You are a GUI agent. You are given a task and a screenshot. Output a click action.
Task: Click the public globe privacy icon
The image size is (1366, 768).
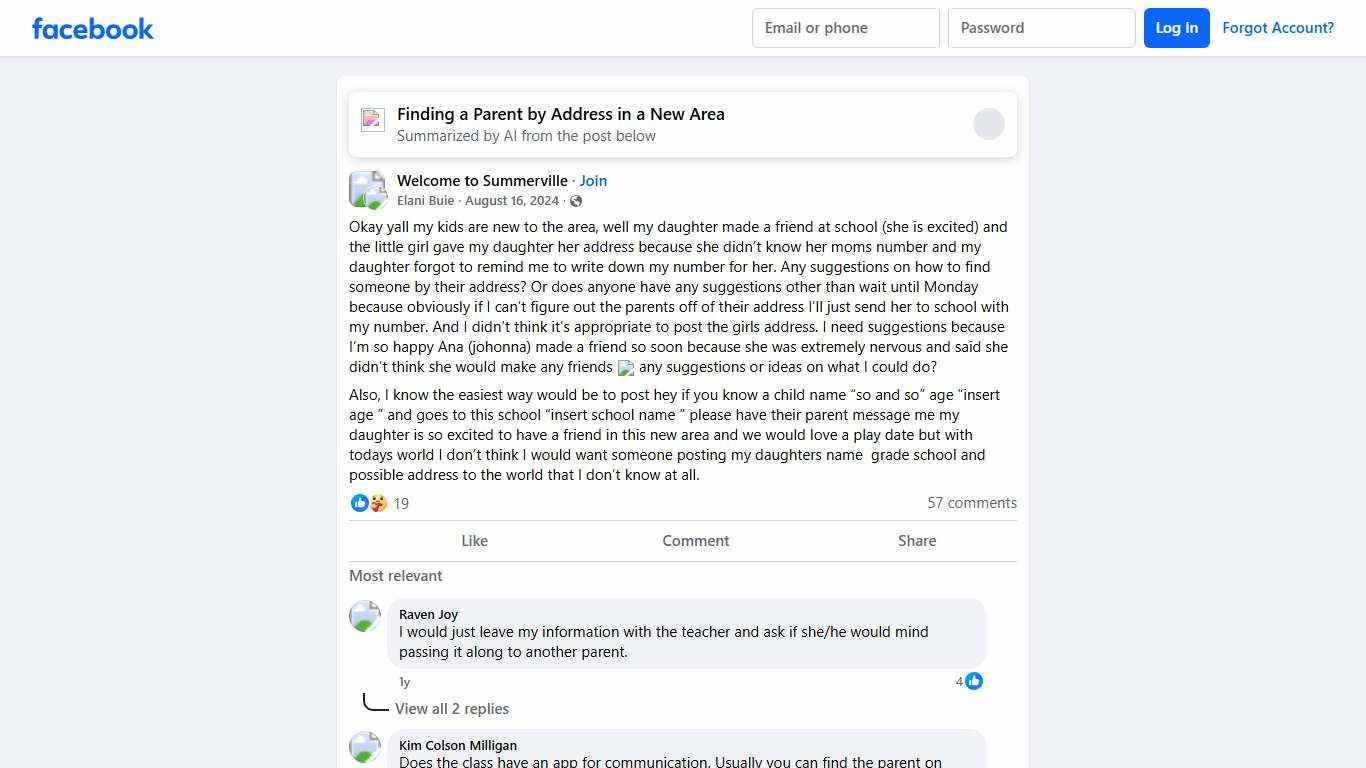pyautogui.click(x=576, y=201)
